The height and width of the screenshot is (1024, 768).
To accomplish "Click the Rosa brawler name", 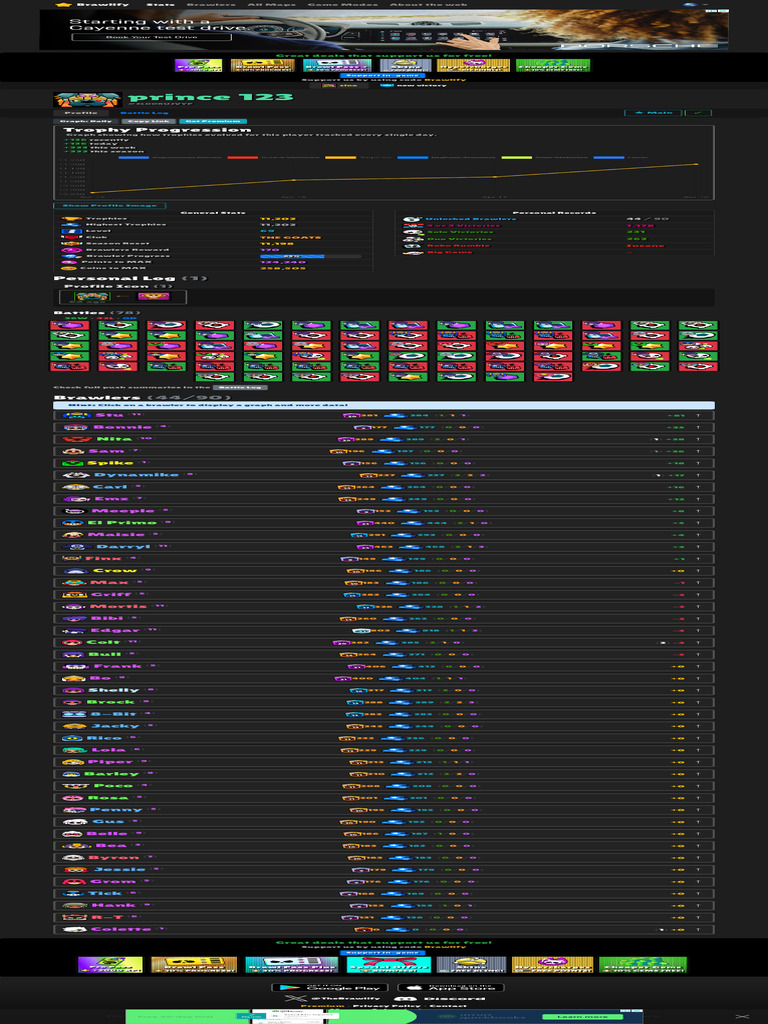I will point(108,798).
